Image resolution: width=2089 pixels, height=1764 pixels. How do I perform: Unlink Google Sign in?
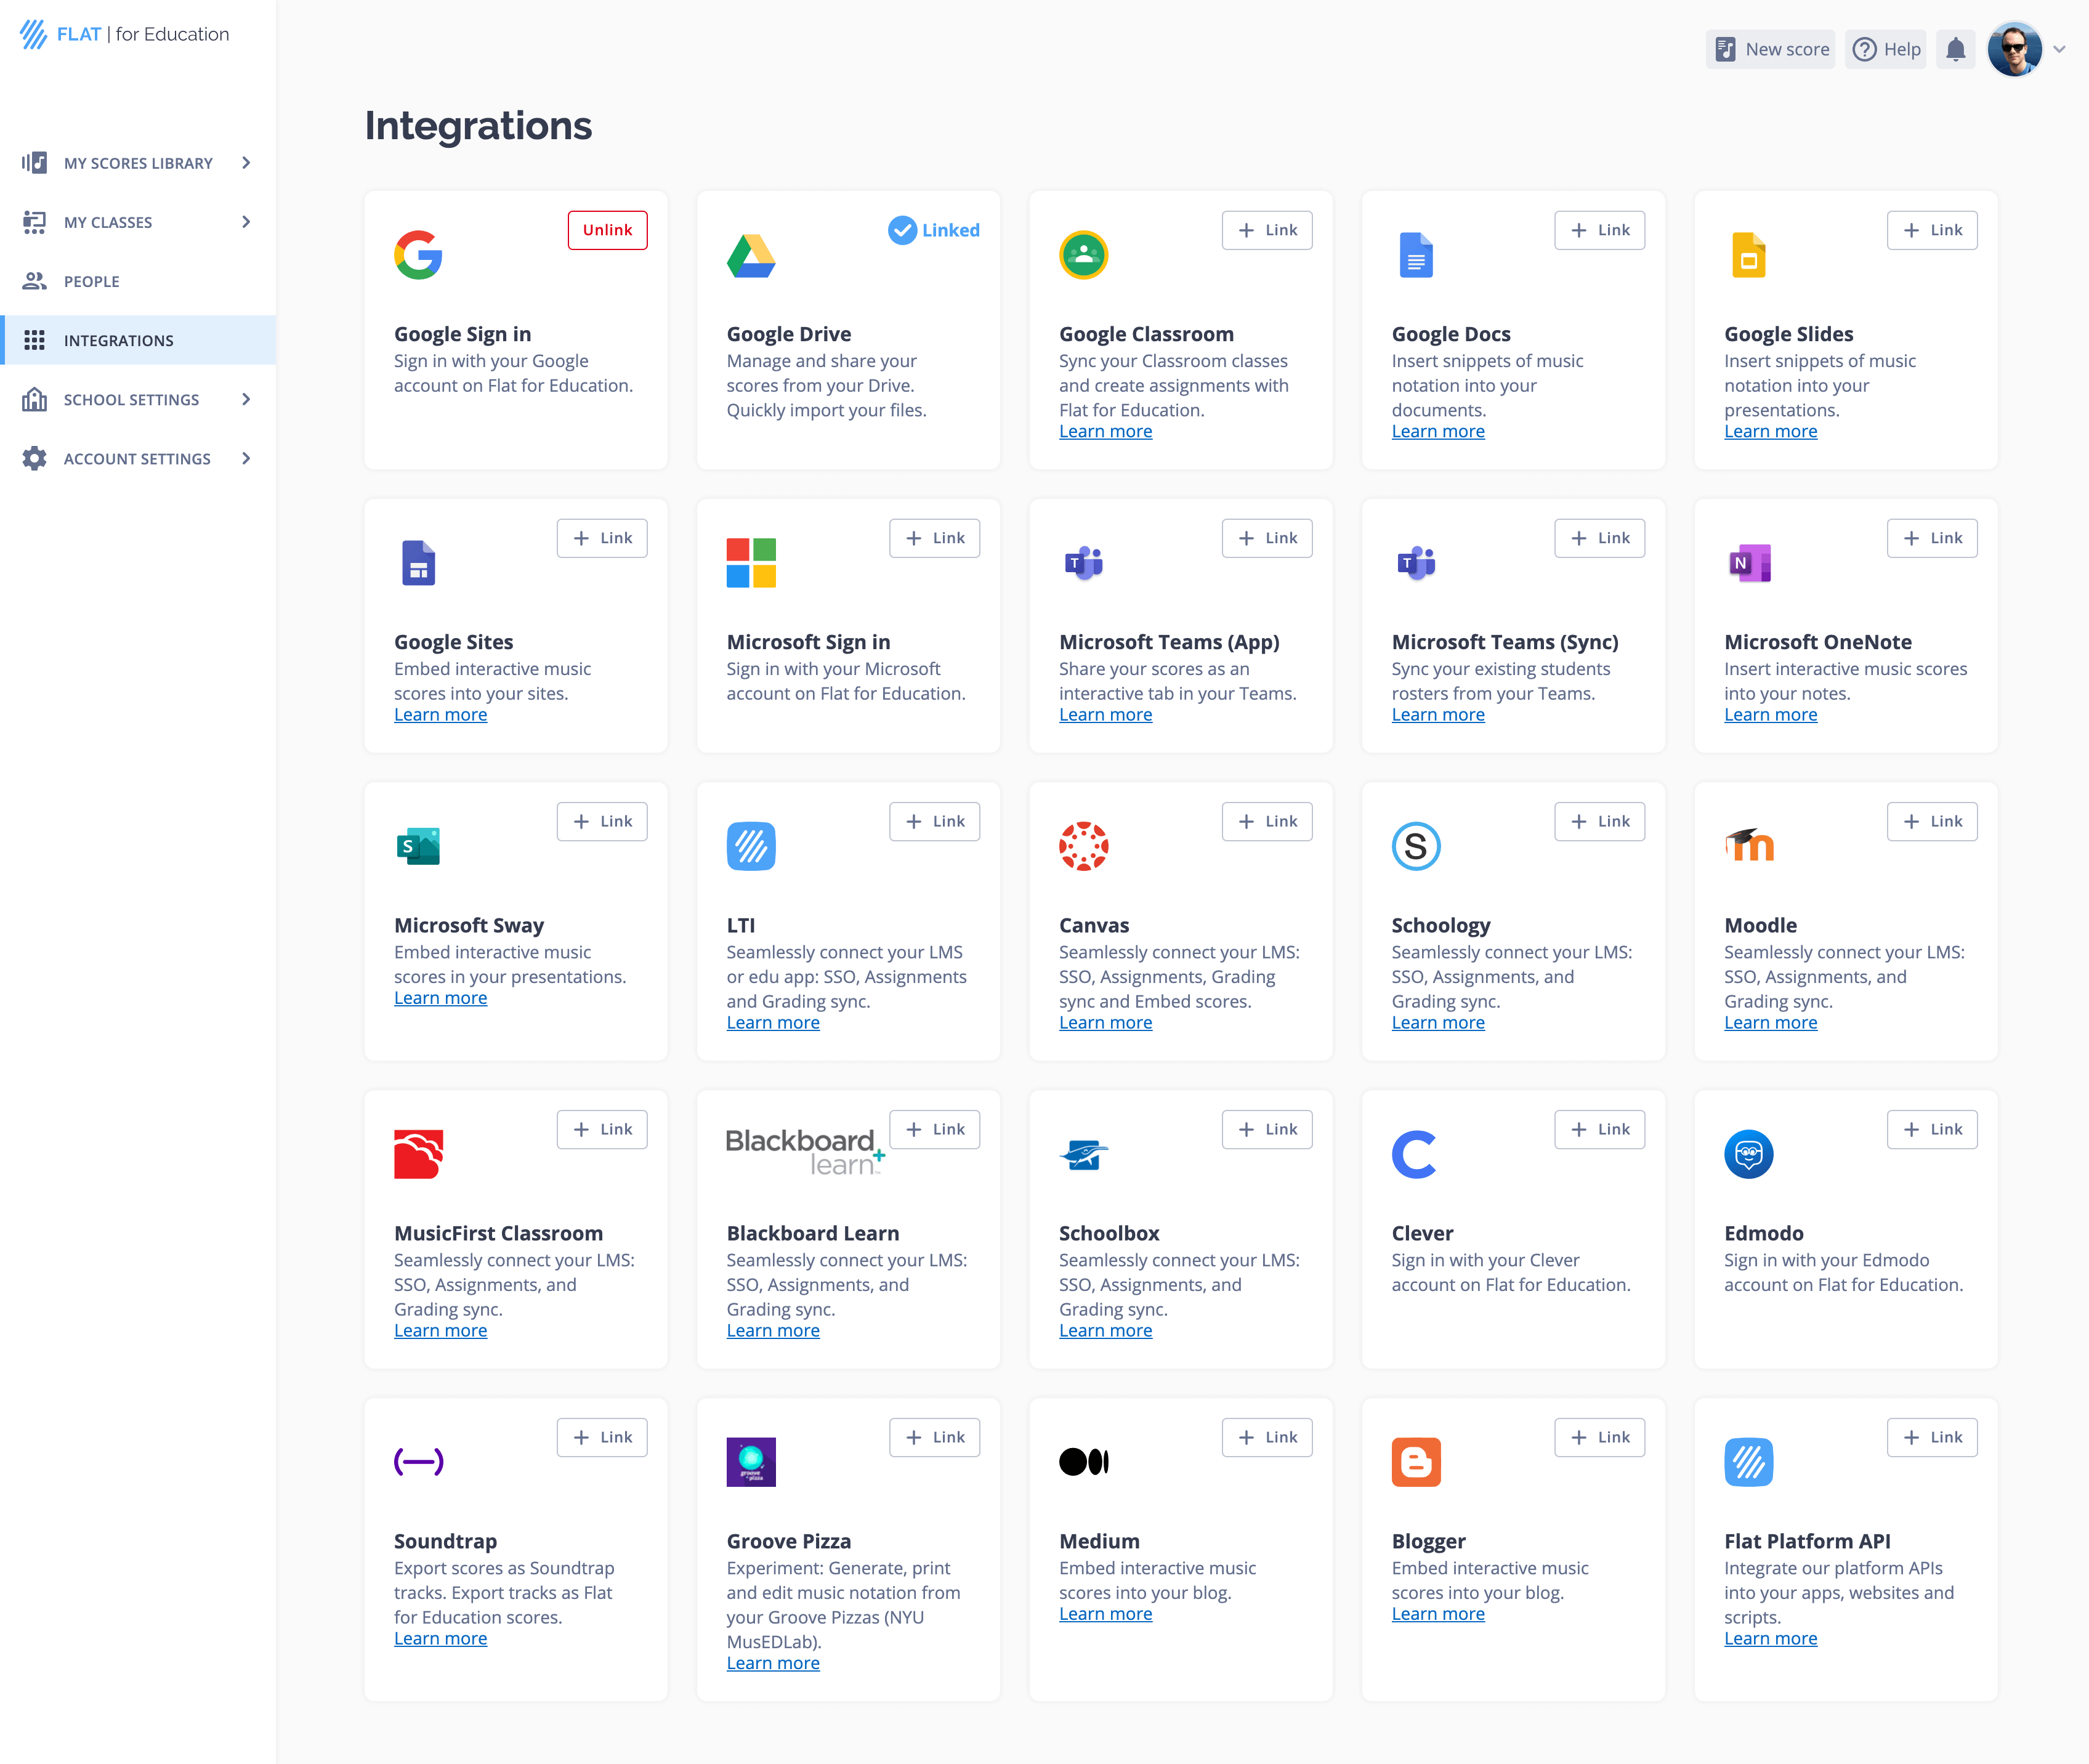click(607, 230)
